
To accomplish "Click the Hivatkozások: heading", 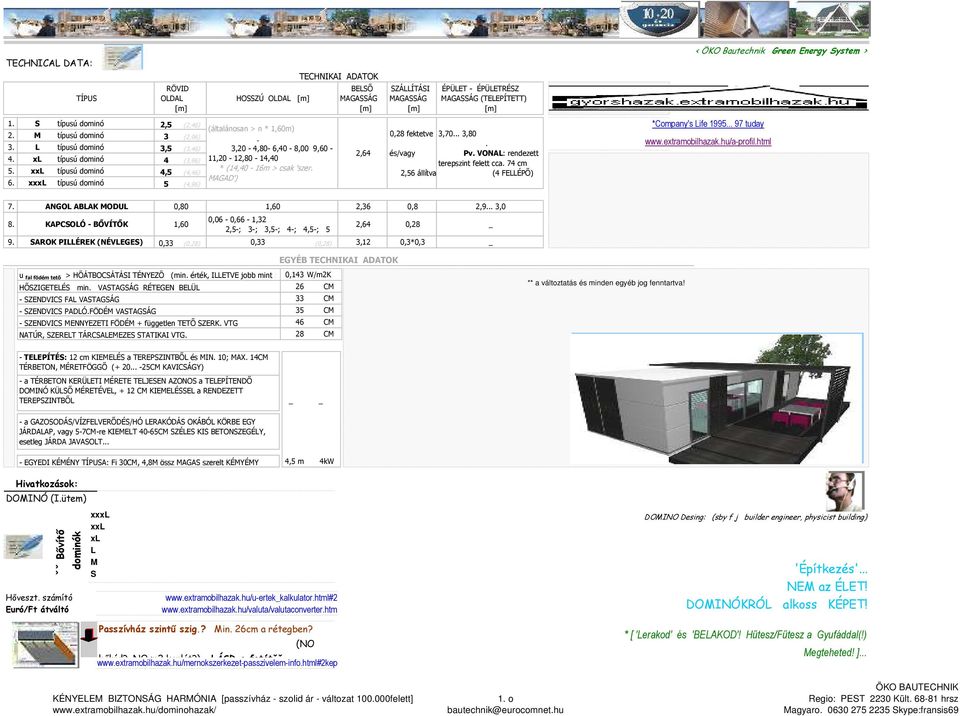I will 47,484.
